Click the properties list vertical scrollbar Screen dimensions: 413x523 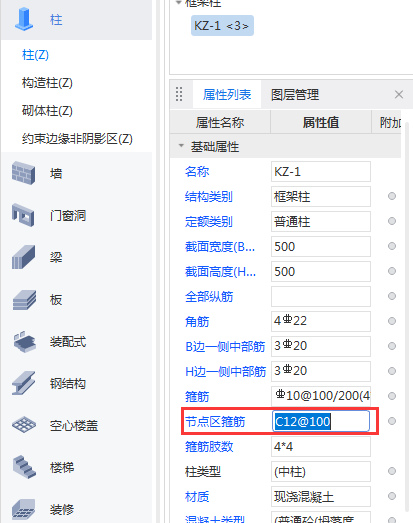407,317
